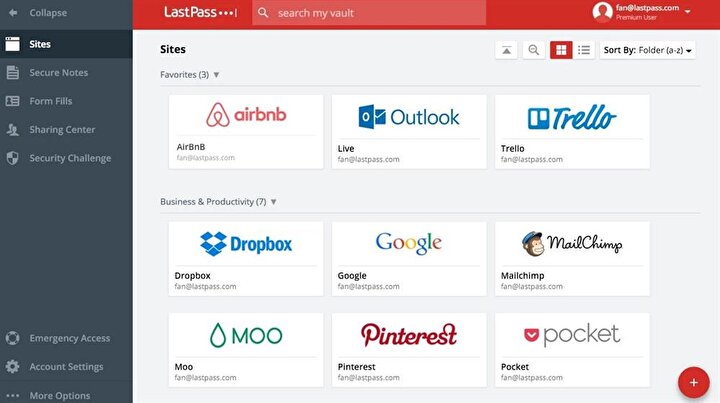Click the fan@lastpass.com account name
The width and height of the screenshot is (720, 403).
point(647,8)
